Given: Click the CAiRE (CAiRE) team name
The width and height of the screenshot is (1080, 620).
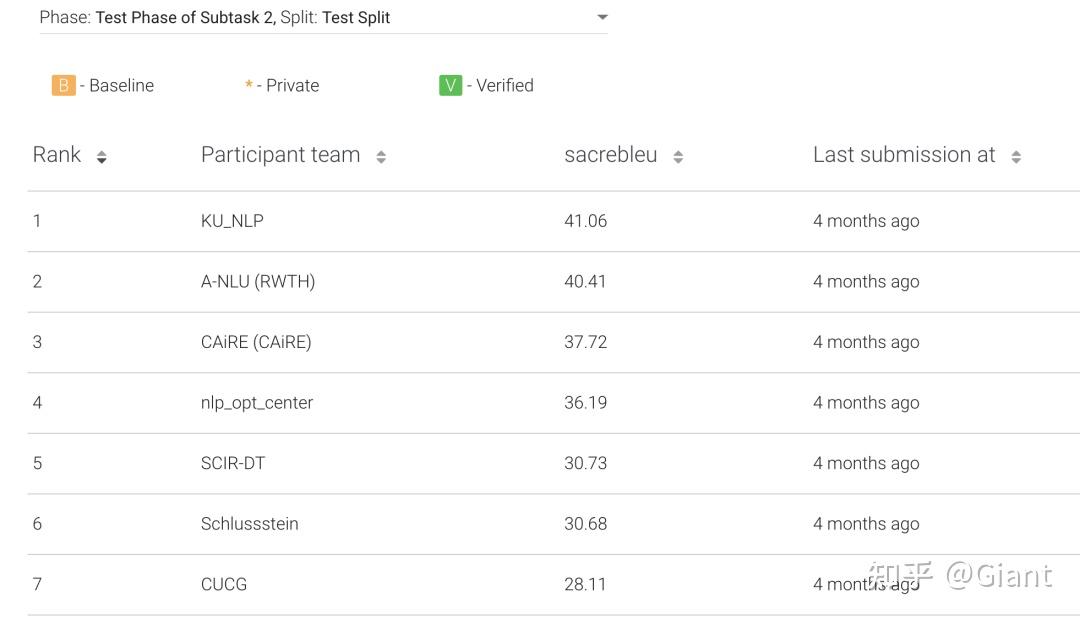Looking at the screenshot, I should click(x=256, y=342).
